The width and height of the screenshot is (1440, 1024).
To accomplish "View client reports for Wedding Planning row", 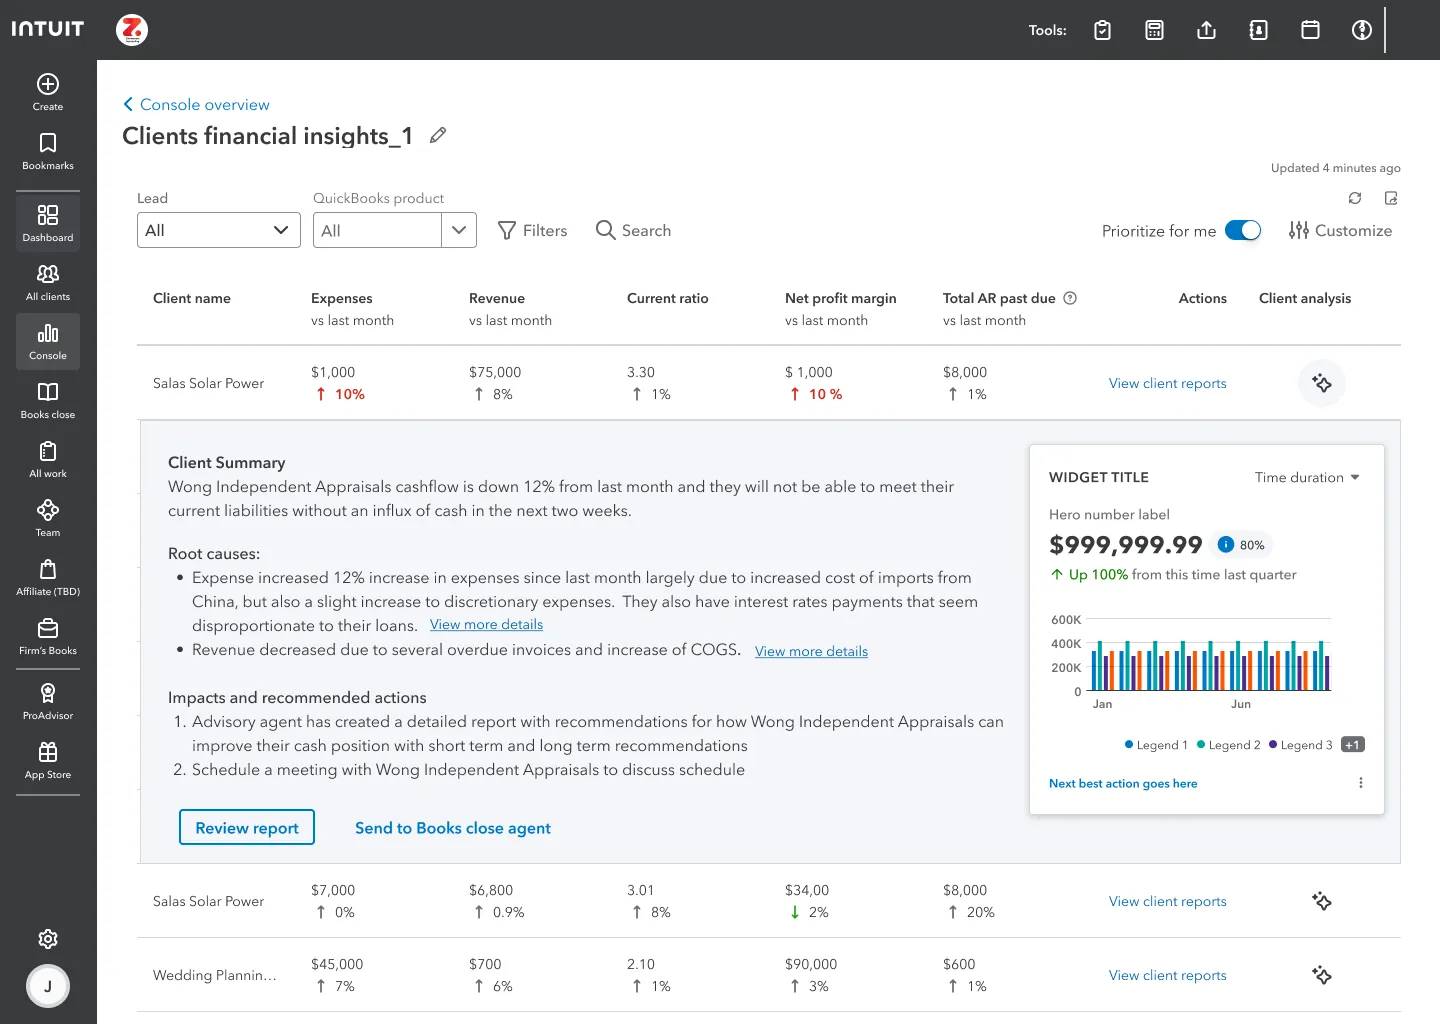I will 1167,975.
